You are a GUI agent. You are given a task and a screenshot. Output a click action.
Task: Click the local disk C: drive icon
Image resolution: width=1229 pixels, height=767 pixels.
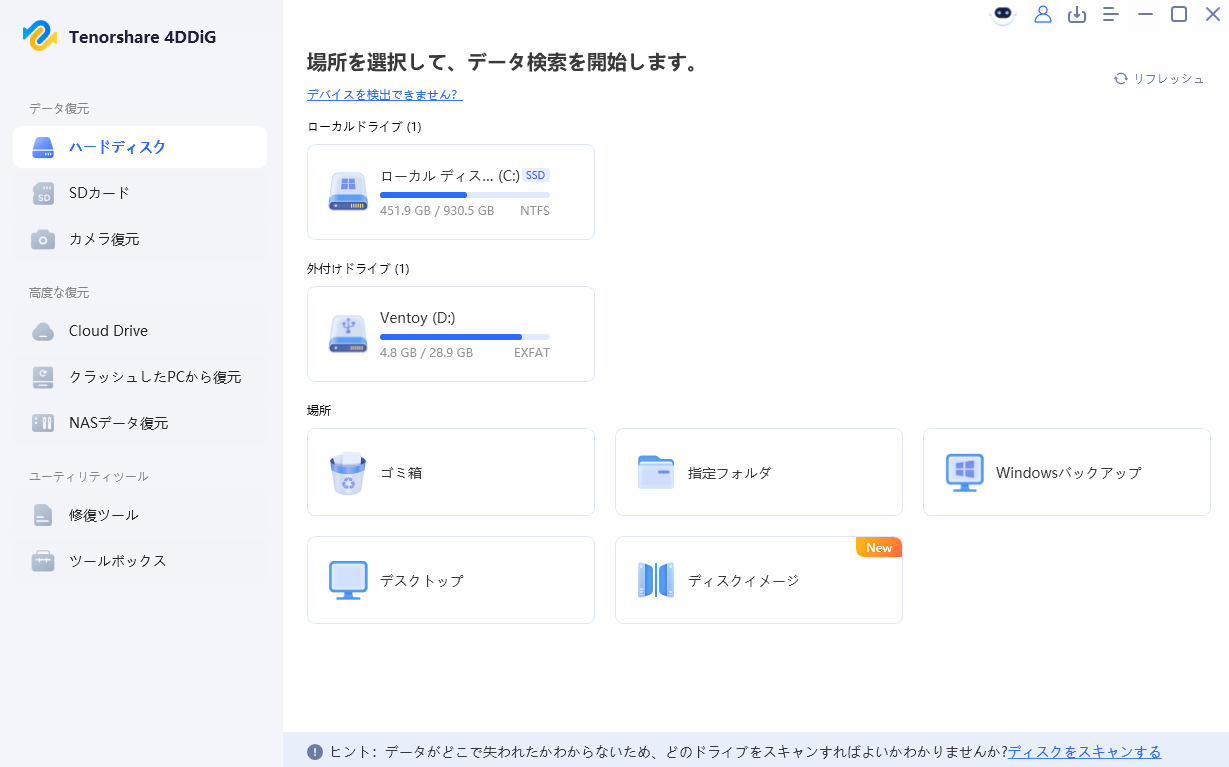(x=348, y=191)
